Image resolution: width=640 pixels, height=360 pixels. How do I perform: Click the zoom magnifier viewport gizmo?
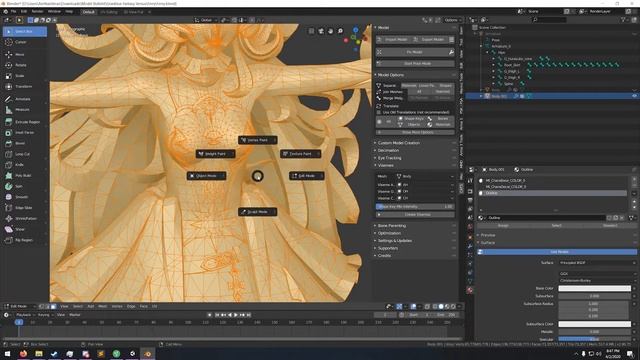(340, 31)
